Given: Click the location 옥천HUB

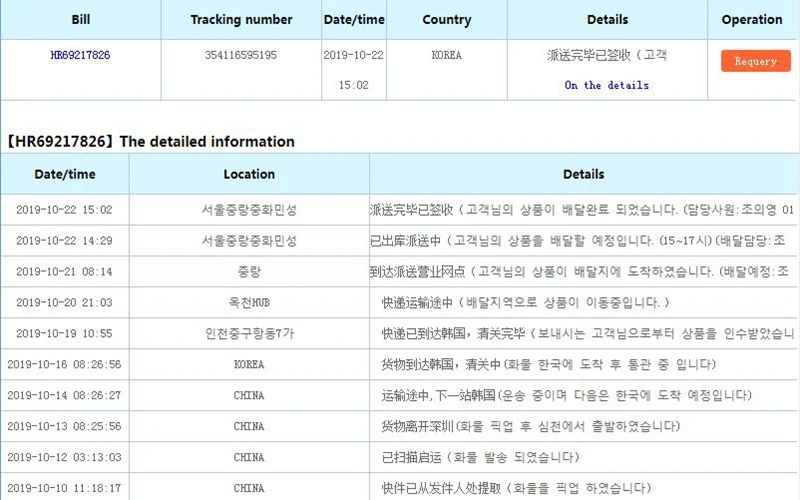Looking at the screenshot, I should point(249,303).
